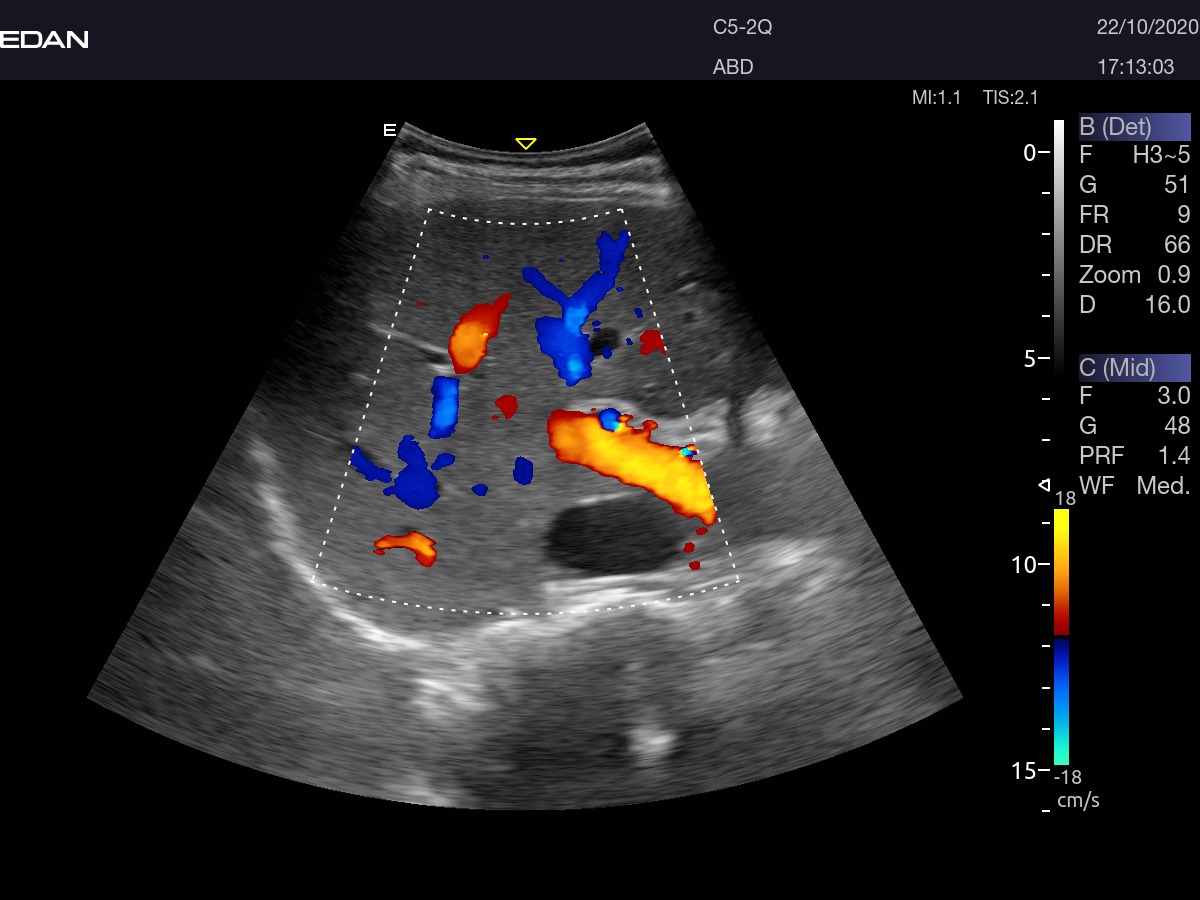Click the color gain value 48
This screenshot has width=1200, height=900.
pyautogui.click(x=1176, y=426)
